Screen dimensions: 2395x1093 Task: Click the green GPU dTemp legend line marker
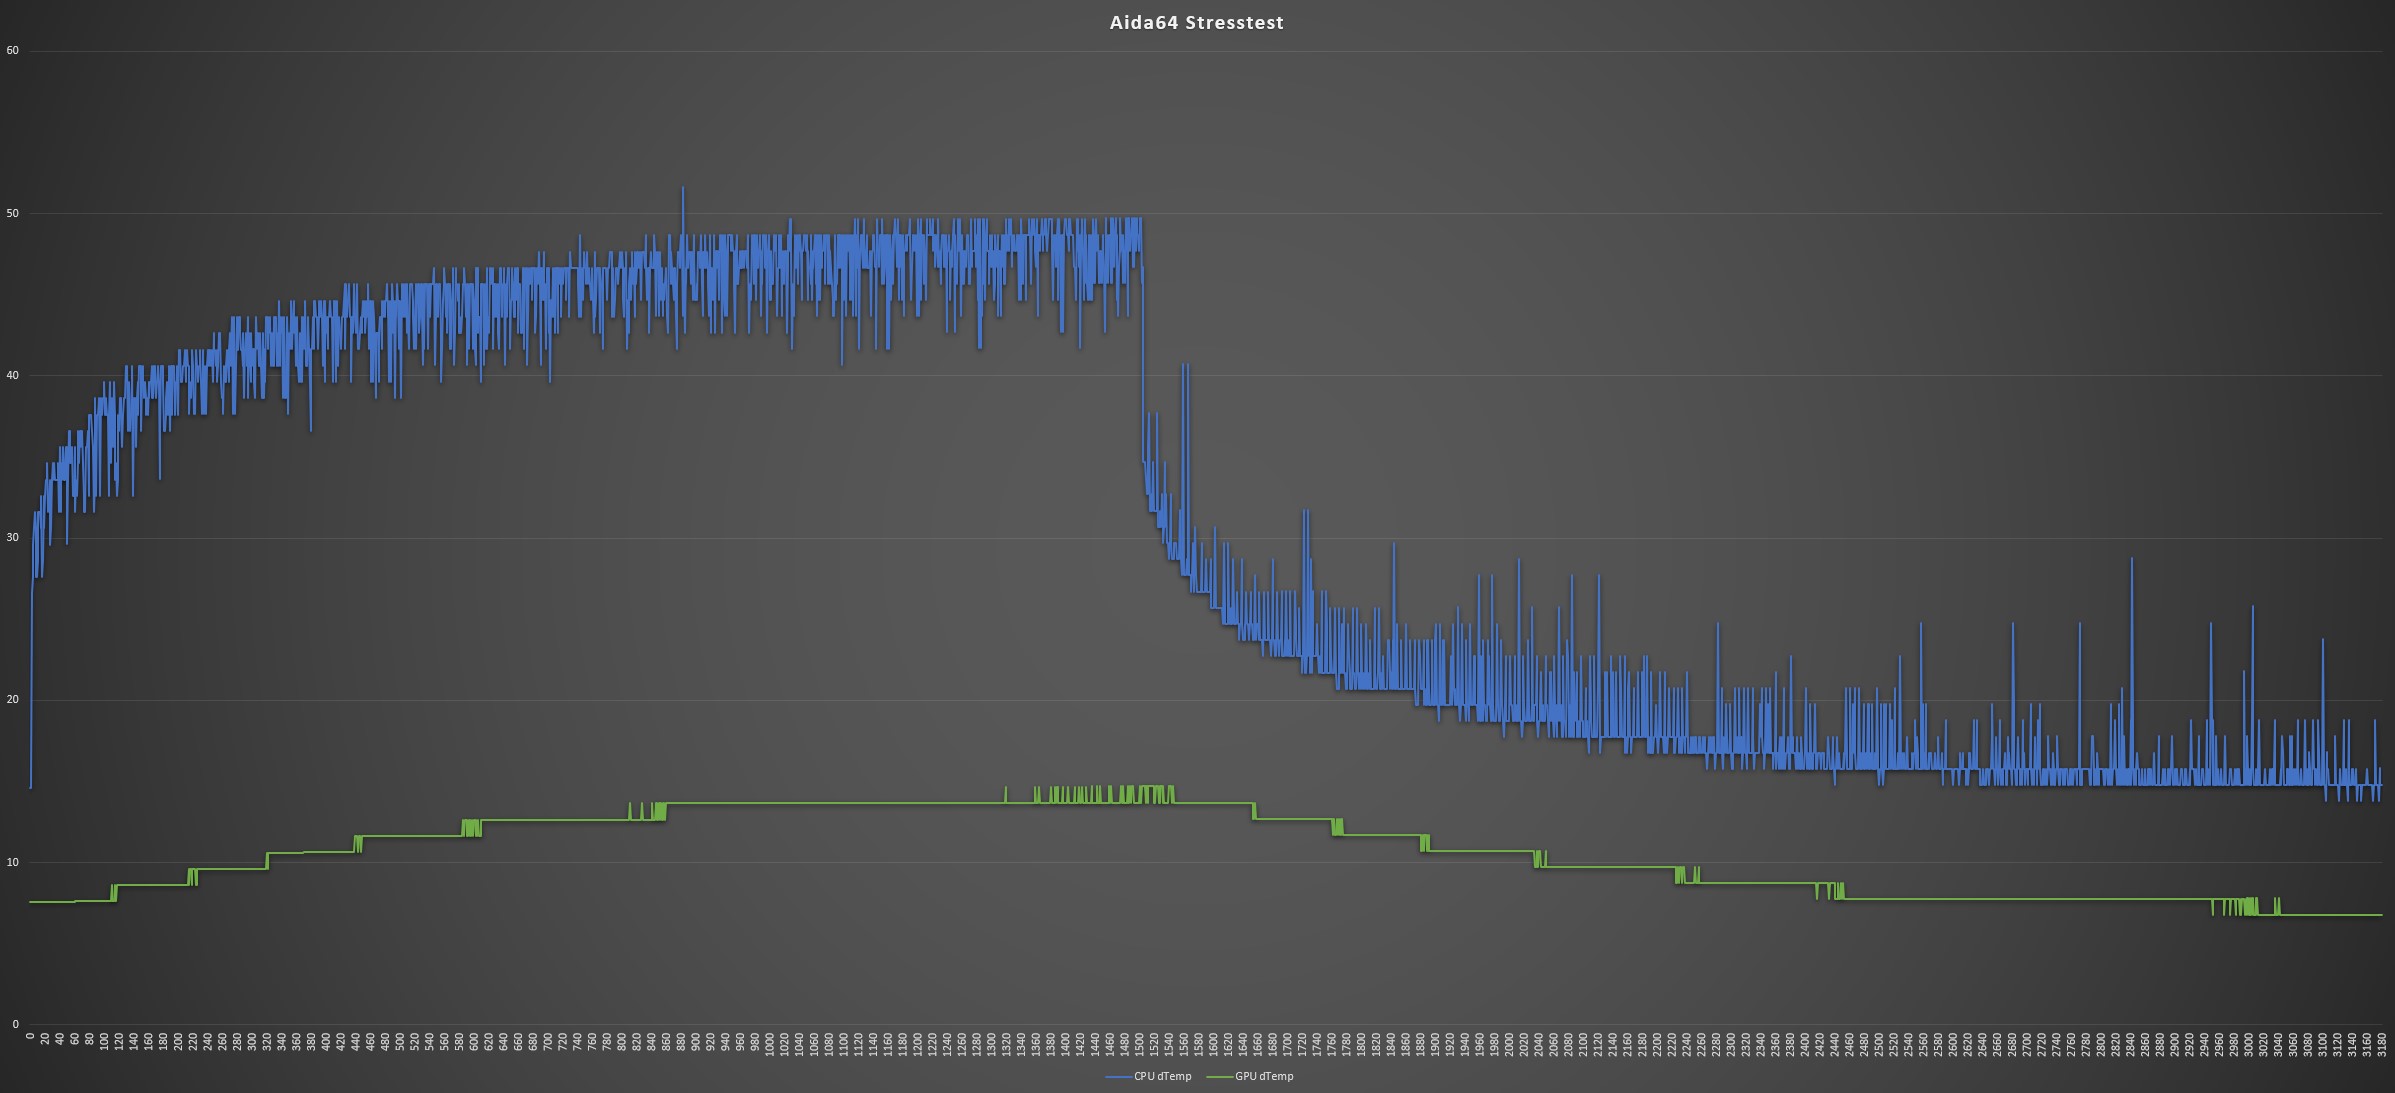(1220, 1077)
